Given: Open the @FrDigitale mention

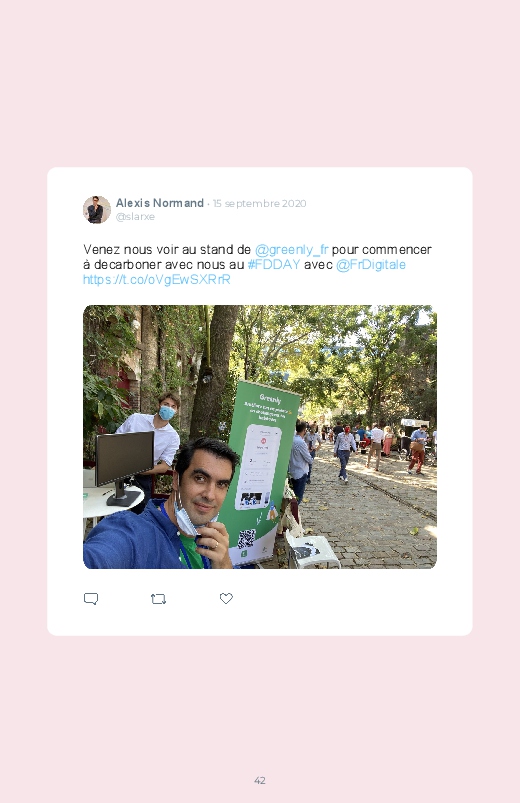Looking at the screenshot, I should point(370,264).
